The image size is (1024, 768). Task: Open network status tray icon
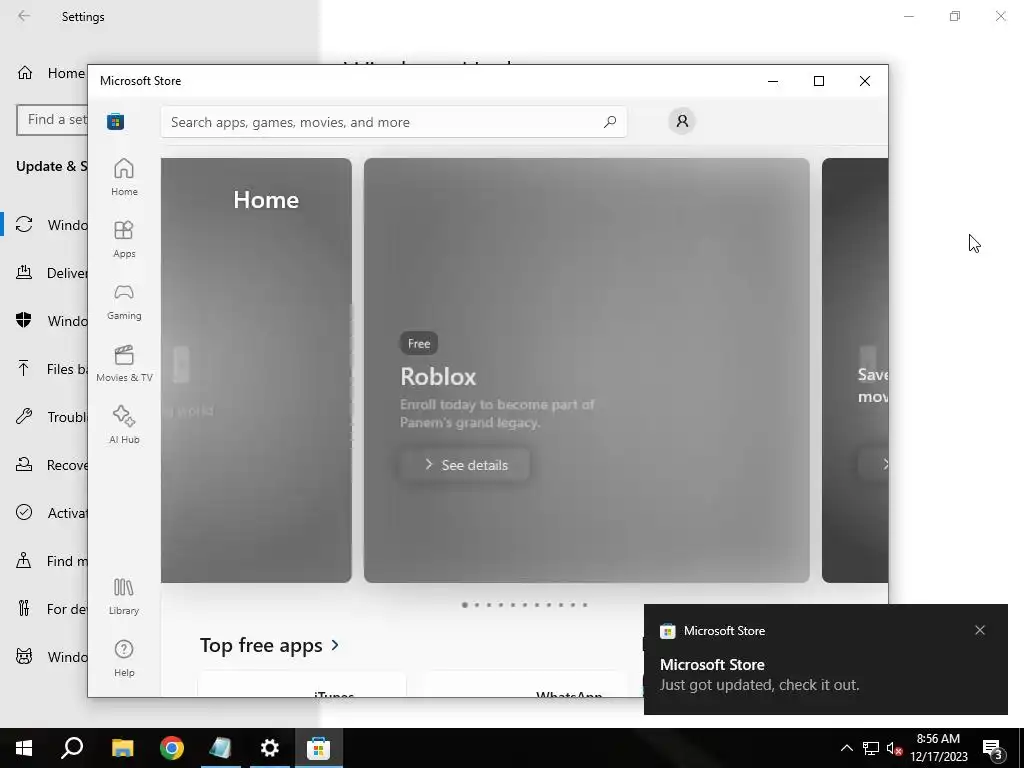[x=871, y=748]
